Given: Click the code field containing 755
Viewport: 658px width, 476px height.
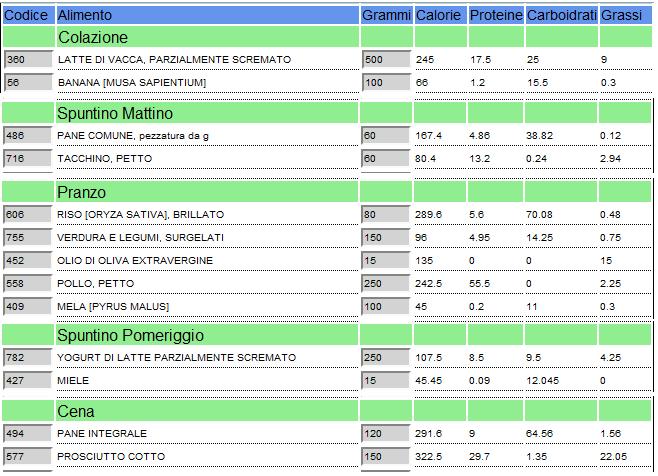Looking at the screenshot, I should [28, 238].
